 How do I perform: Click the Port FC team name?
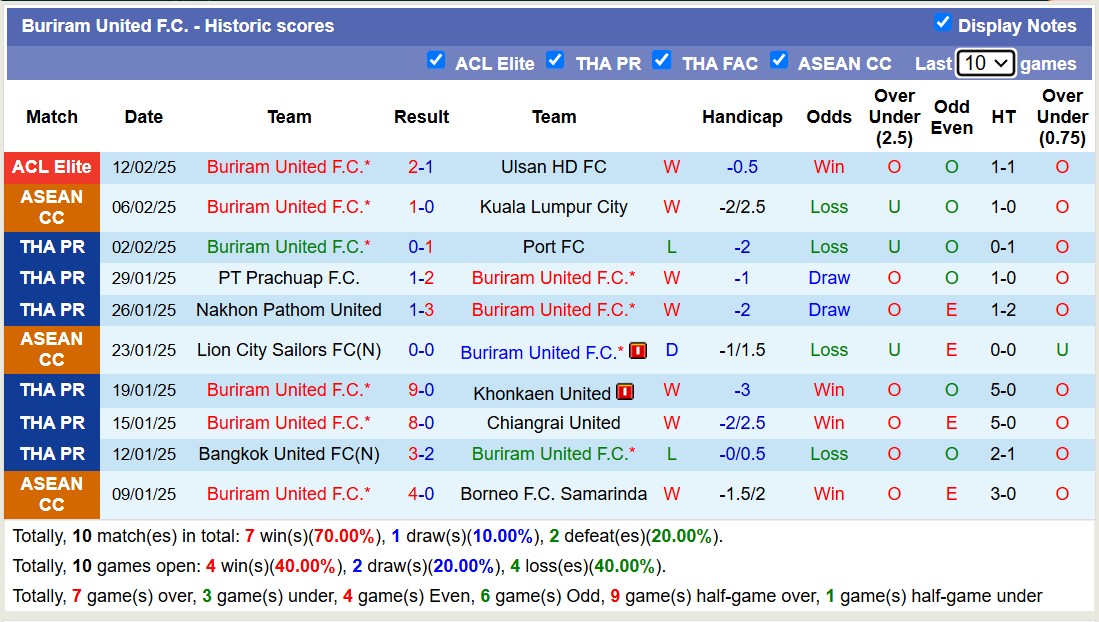[555, 247]
